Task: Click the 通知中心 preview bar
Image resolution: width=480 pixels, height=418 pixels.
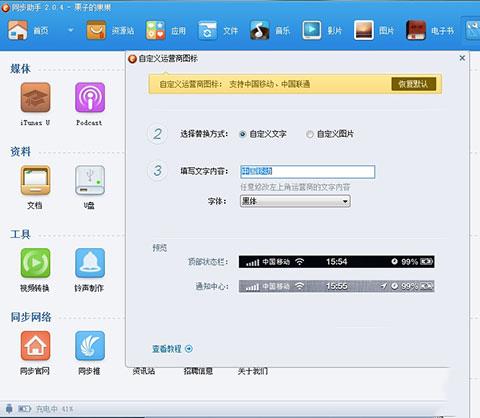Action: (x=336, y=286)
